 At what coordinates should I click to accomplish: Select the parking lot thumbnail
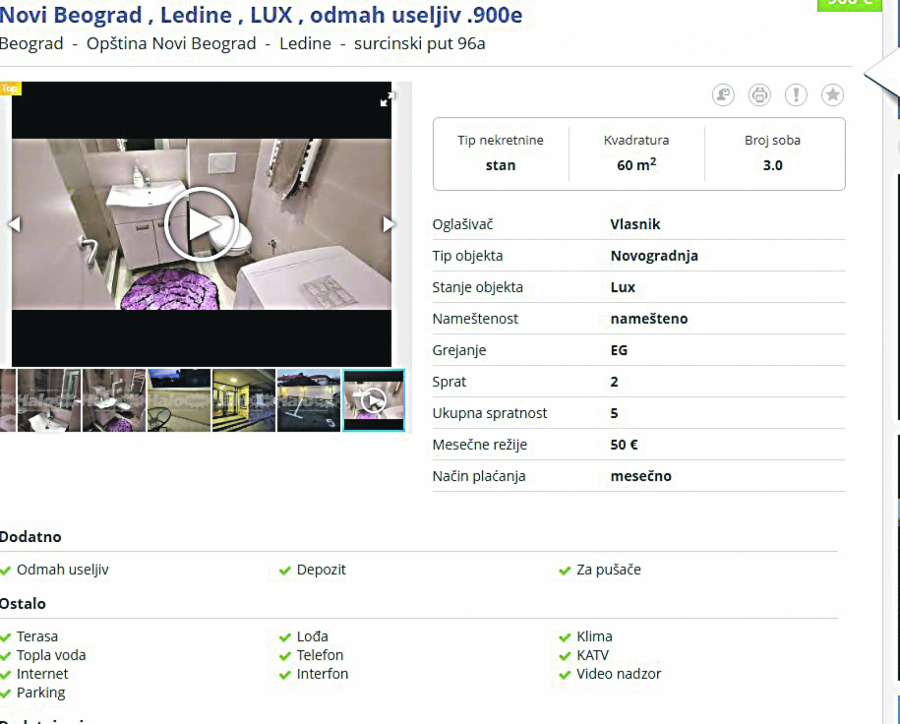(308, 400)
